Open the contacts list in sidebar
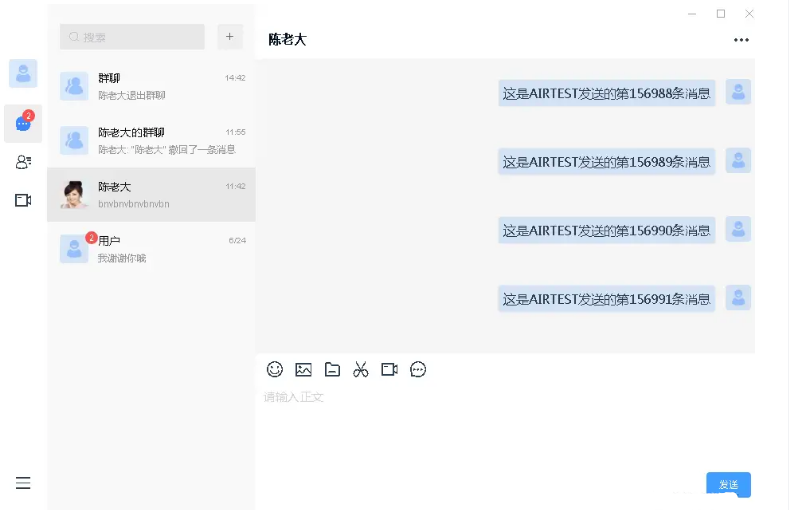 (x=23, y=162)
